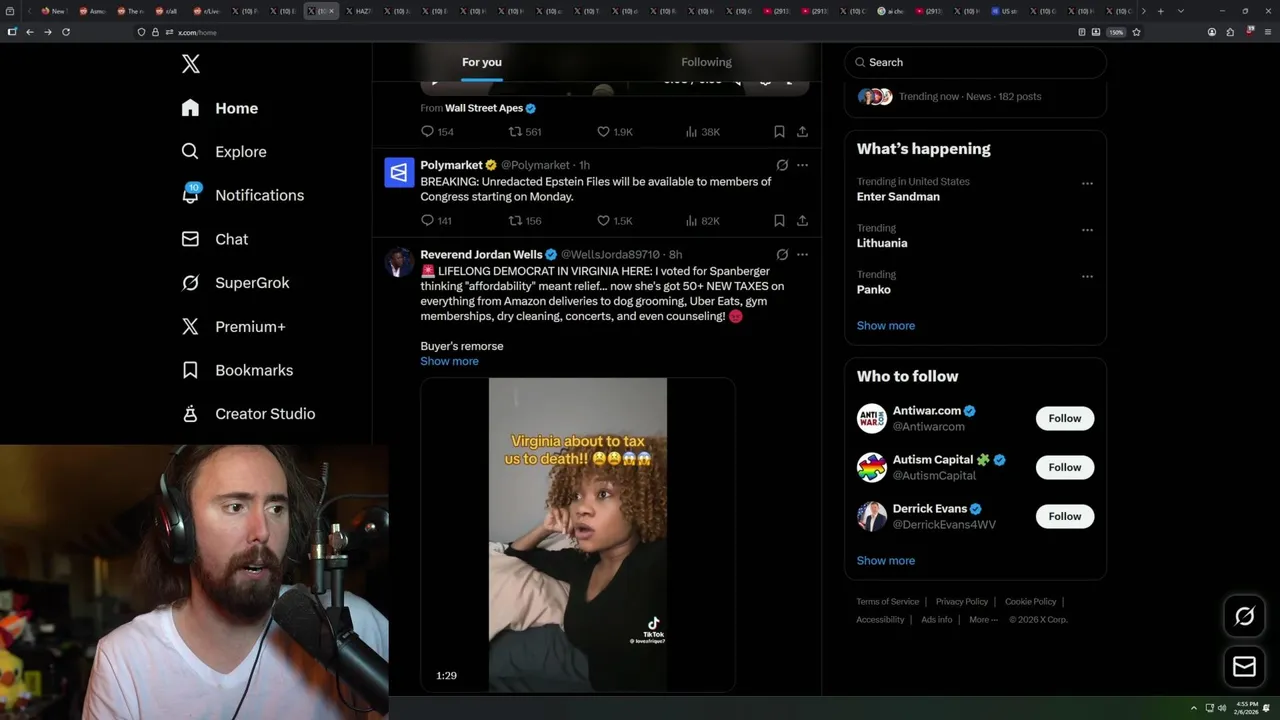Open Cookie Policy link
The width and height of the screenshot is (1280, 720).
pyautogui.click(x=1030, y=602)
